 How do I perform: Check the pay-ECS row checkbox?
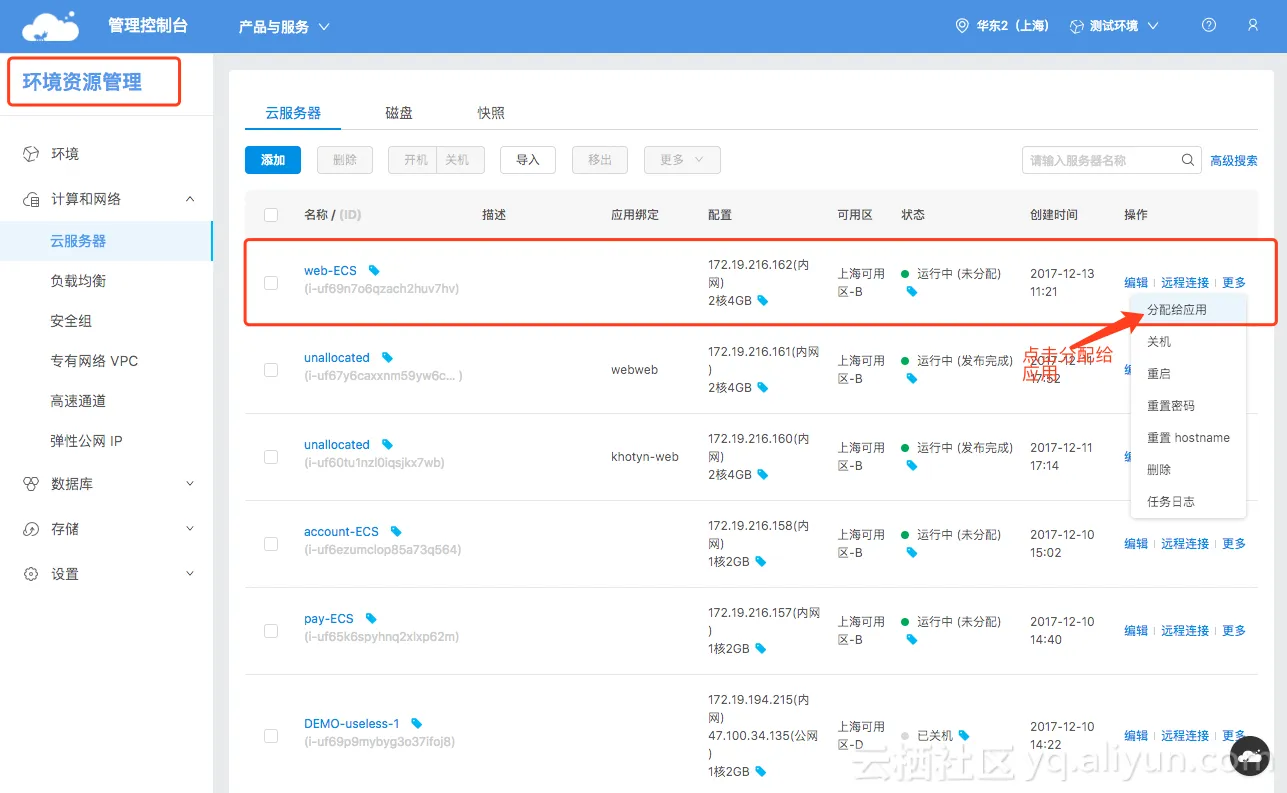271,631
